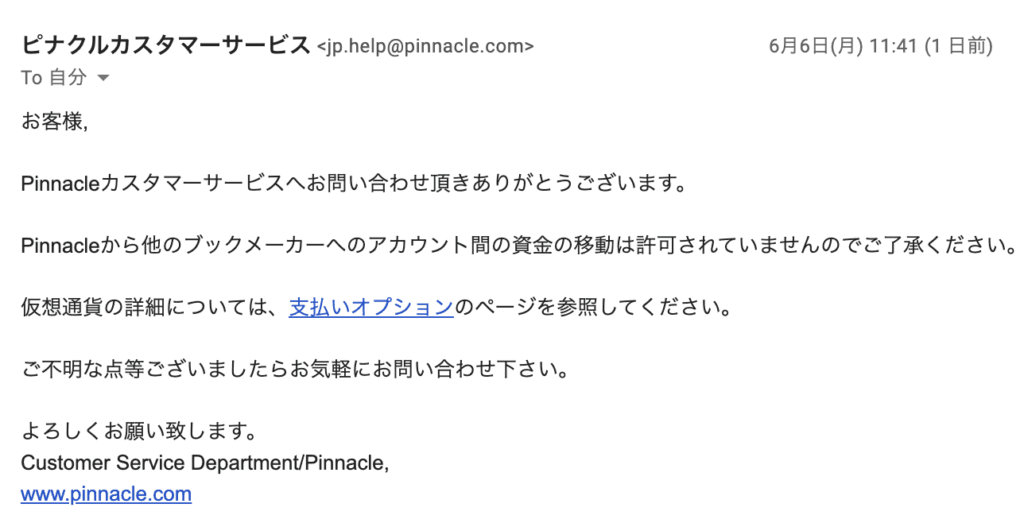The width and height of the screenshot is (1024, 523).
Task: Click the To 自分 recipient label
Action: tap(54, 78)
